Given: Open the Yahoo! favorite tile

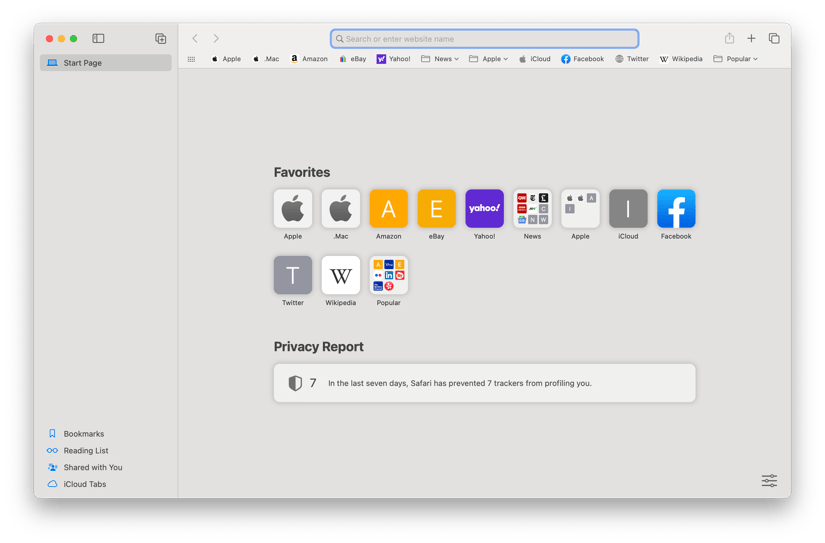Looking at the screenshot, I should tap(485, 209).
